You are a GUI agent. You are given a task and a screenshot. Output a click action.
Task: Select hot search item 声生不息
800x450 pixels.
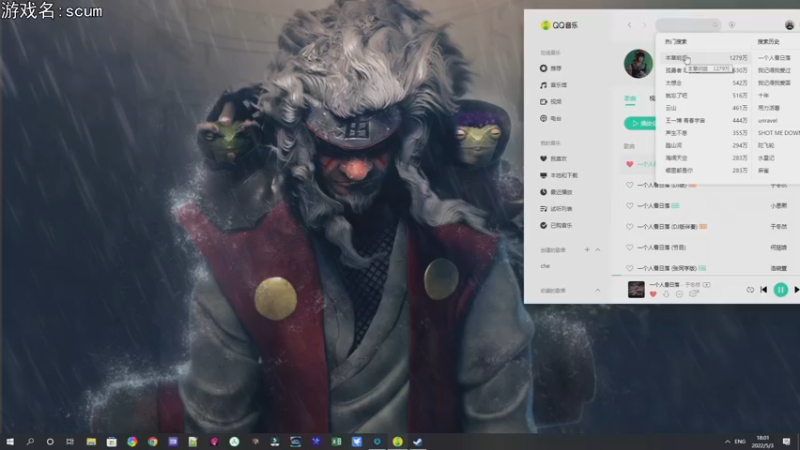[x=707, y=133]
